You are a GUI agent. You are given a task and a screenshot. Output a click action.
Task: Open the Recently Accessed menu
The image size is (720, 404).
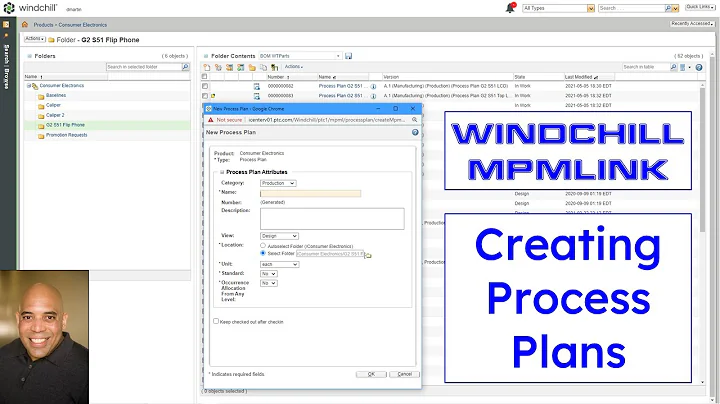click(x=692, y=24)
